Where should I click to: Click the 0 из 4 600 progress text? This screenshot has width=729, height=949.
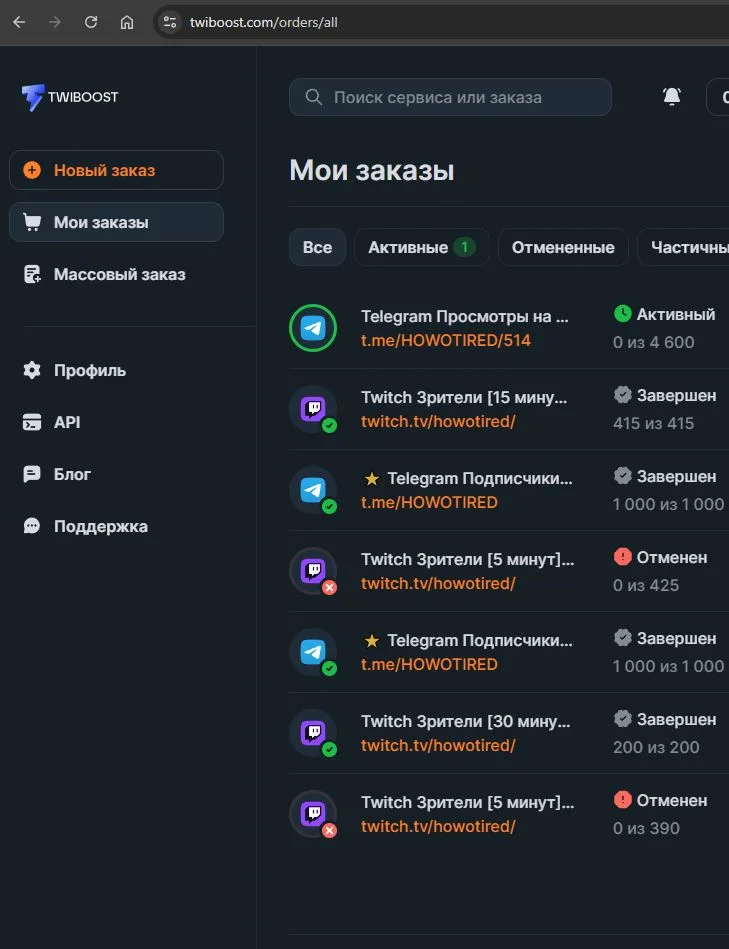pos(653,342)
